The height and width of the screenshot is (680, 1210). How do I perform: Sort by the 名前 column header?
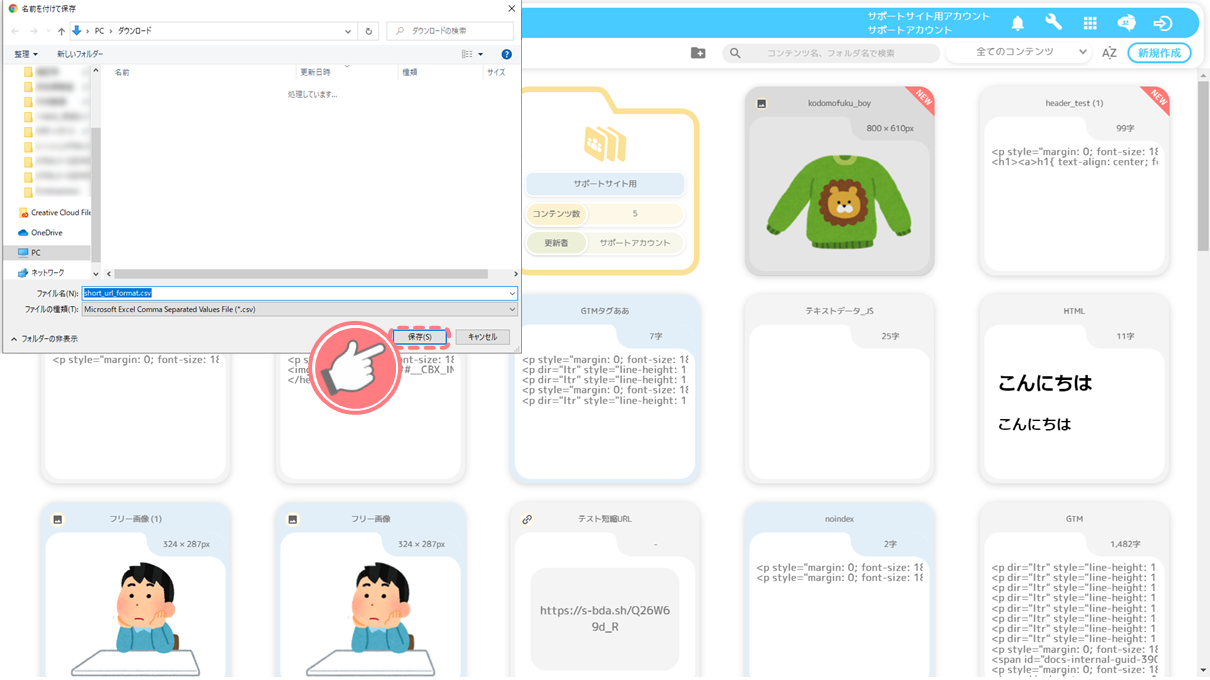click(122, 72)
